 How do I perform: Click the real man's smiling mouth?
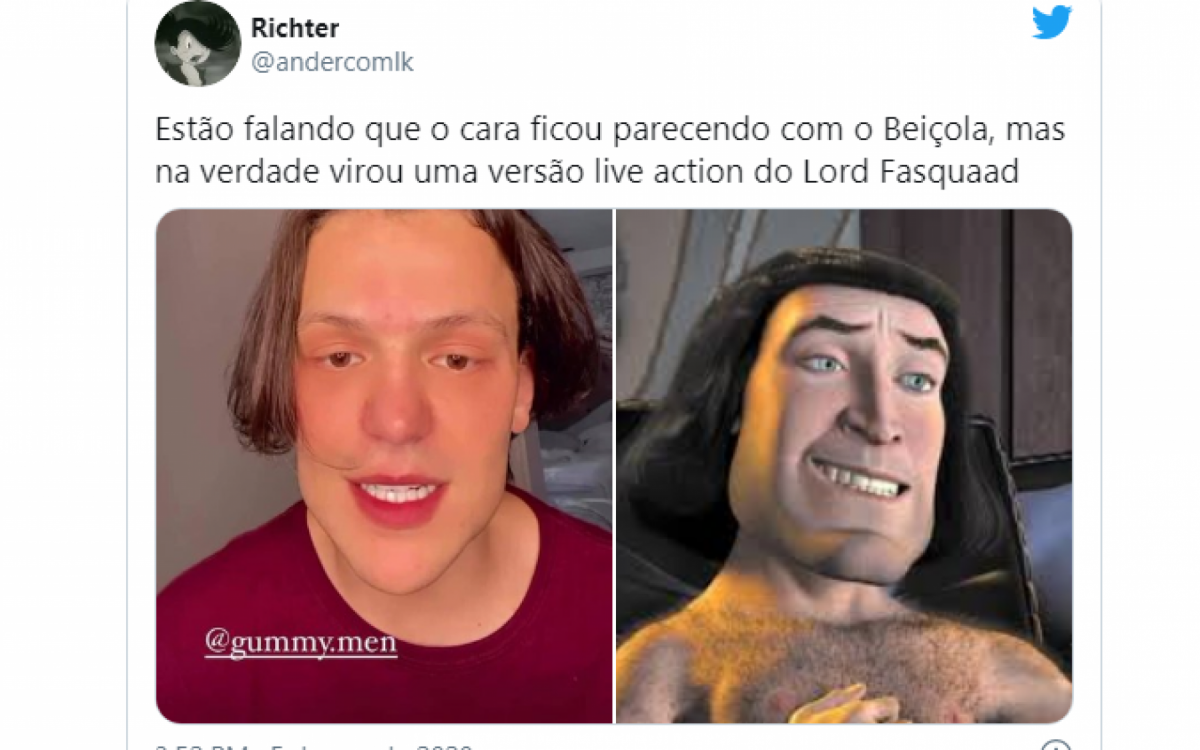[399, 493]
